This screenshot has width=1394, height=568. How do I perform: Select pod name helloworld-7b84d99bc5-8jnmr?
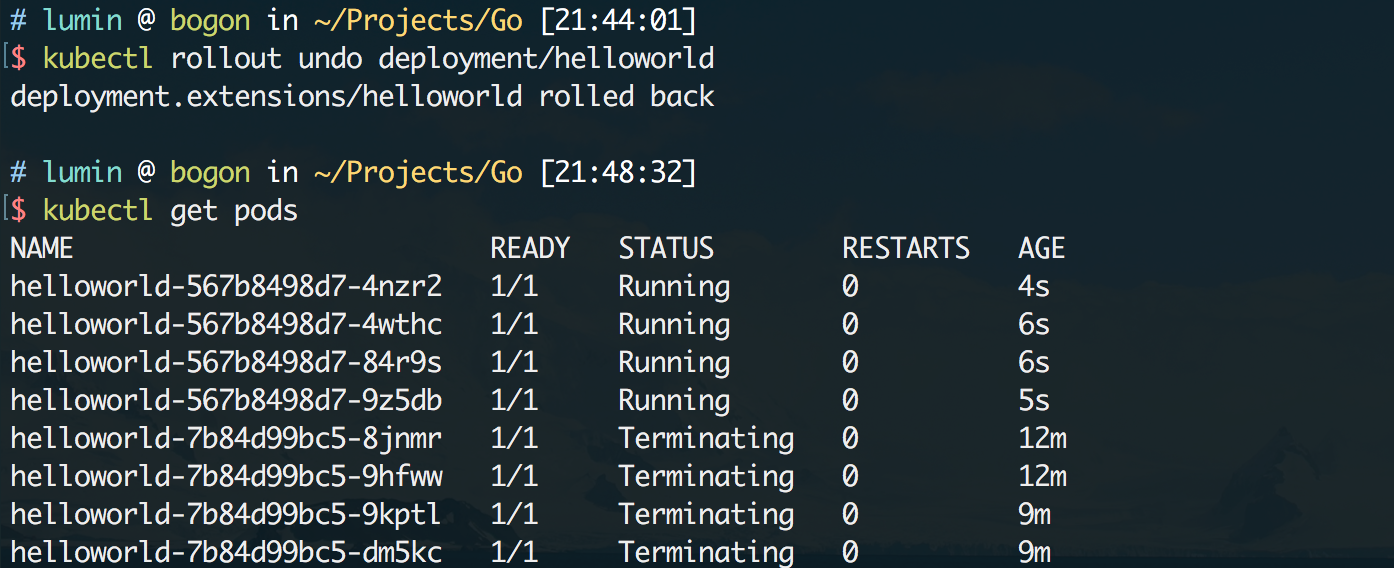pyautogui.click(x=226, y=438)
